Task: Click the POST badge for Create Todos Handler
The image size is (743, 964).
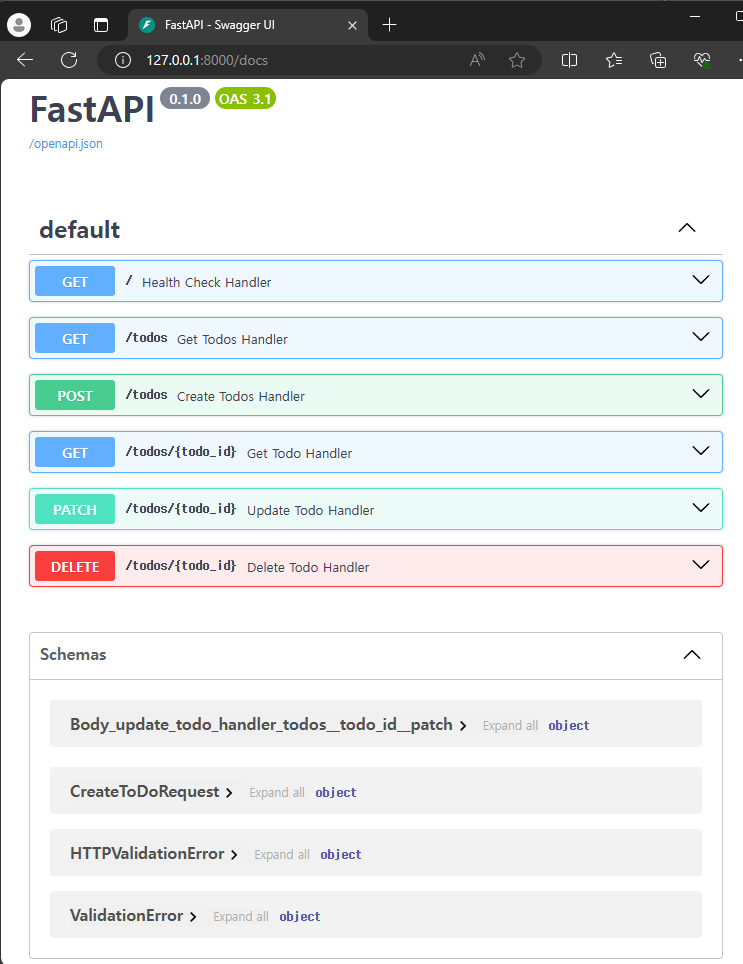Action: (75, 395)
